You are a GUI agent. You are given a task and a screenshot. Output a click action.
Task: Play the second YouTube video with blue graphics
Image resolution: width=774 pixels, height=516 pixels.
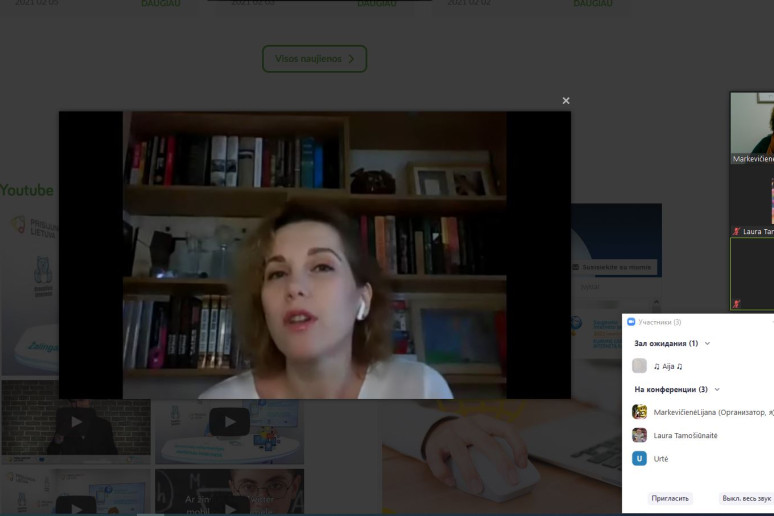(x=230, y=422)
